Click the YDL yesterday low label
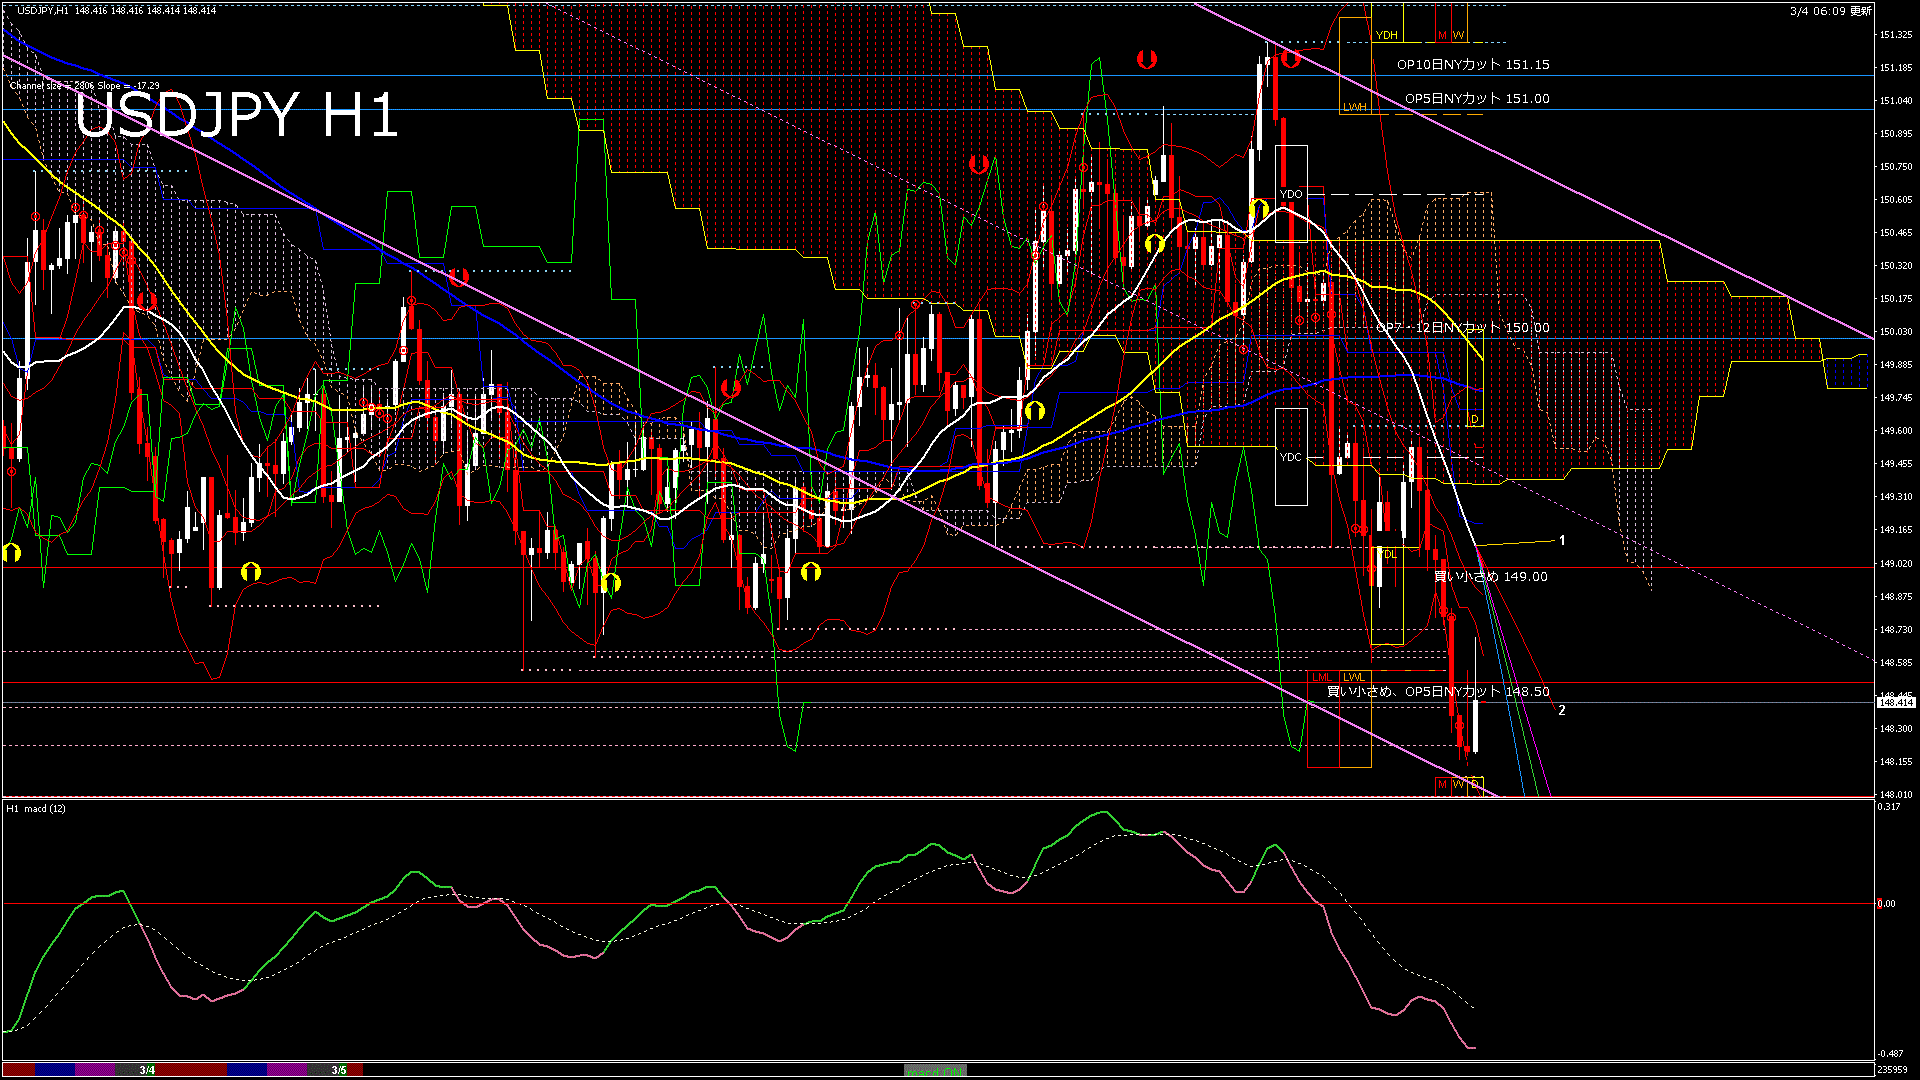 pos(1387,554)
